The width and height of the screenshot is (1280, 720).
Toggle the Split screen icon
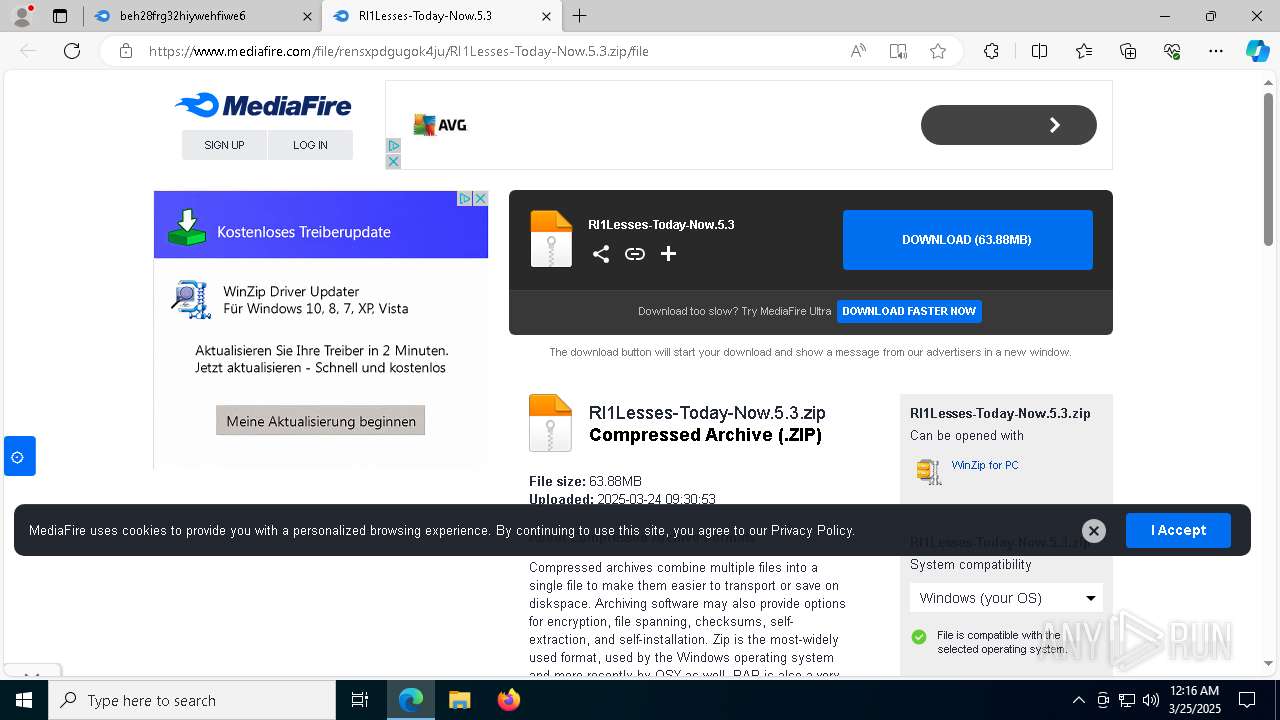click(1039, 51)
